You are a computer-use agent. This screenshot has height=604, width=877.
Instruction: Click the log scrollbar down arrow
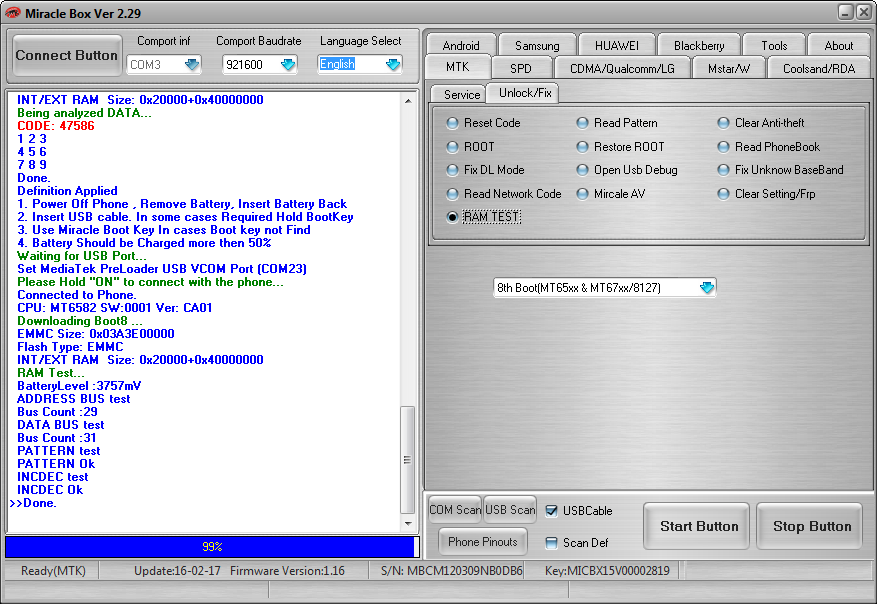(408, 524)
